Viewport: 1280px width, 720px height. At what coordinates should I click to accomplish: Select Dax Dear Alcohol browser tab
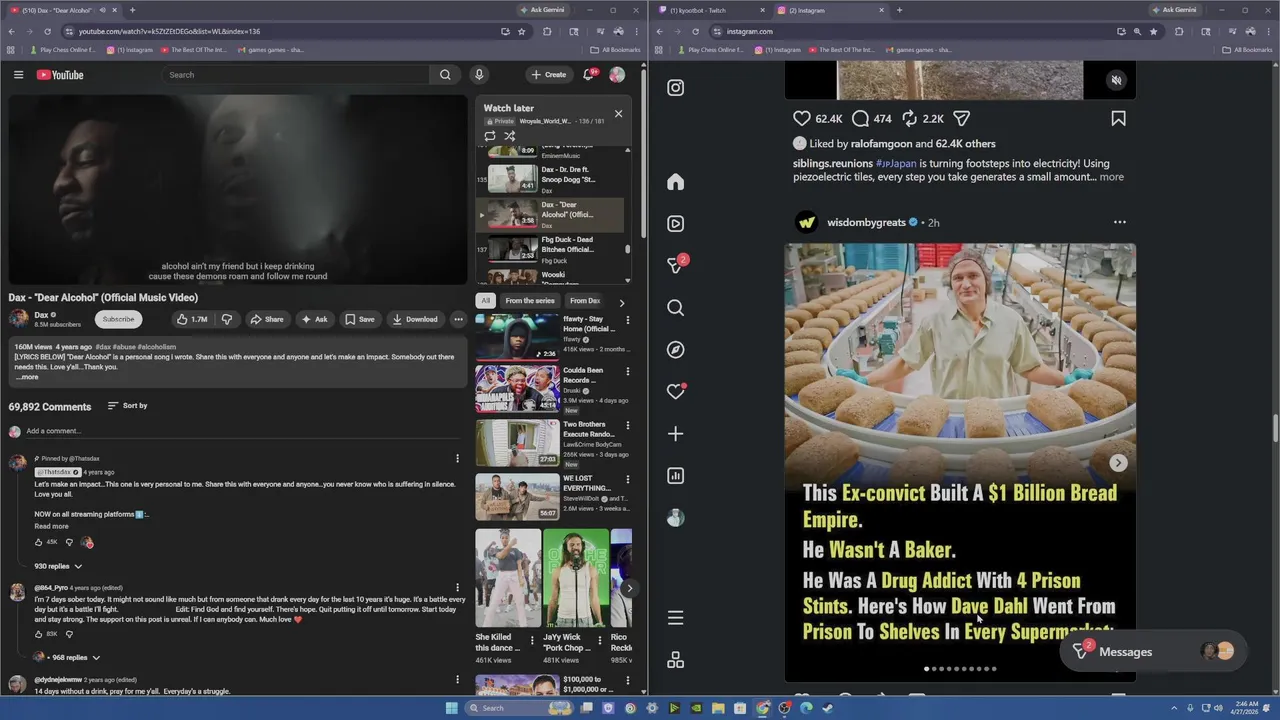tap(64, 10)
